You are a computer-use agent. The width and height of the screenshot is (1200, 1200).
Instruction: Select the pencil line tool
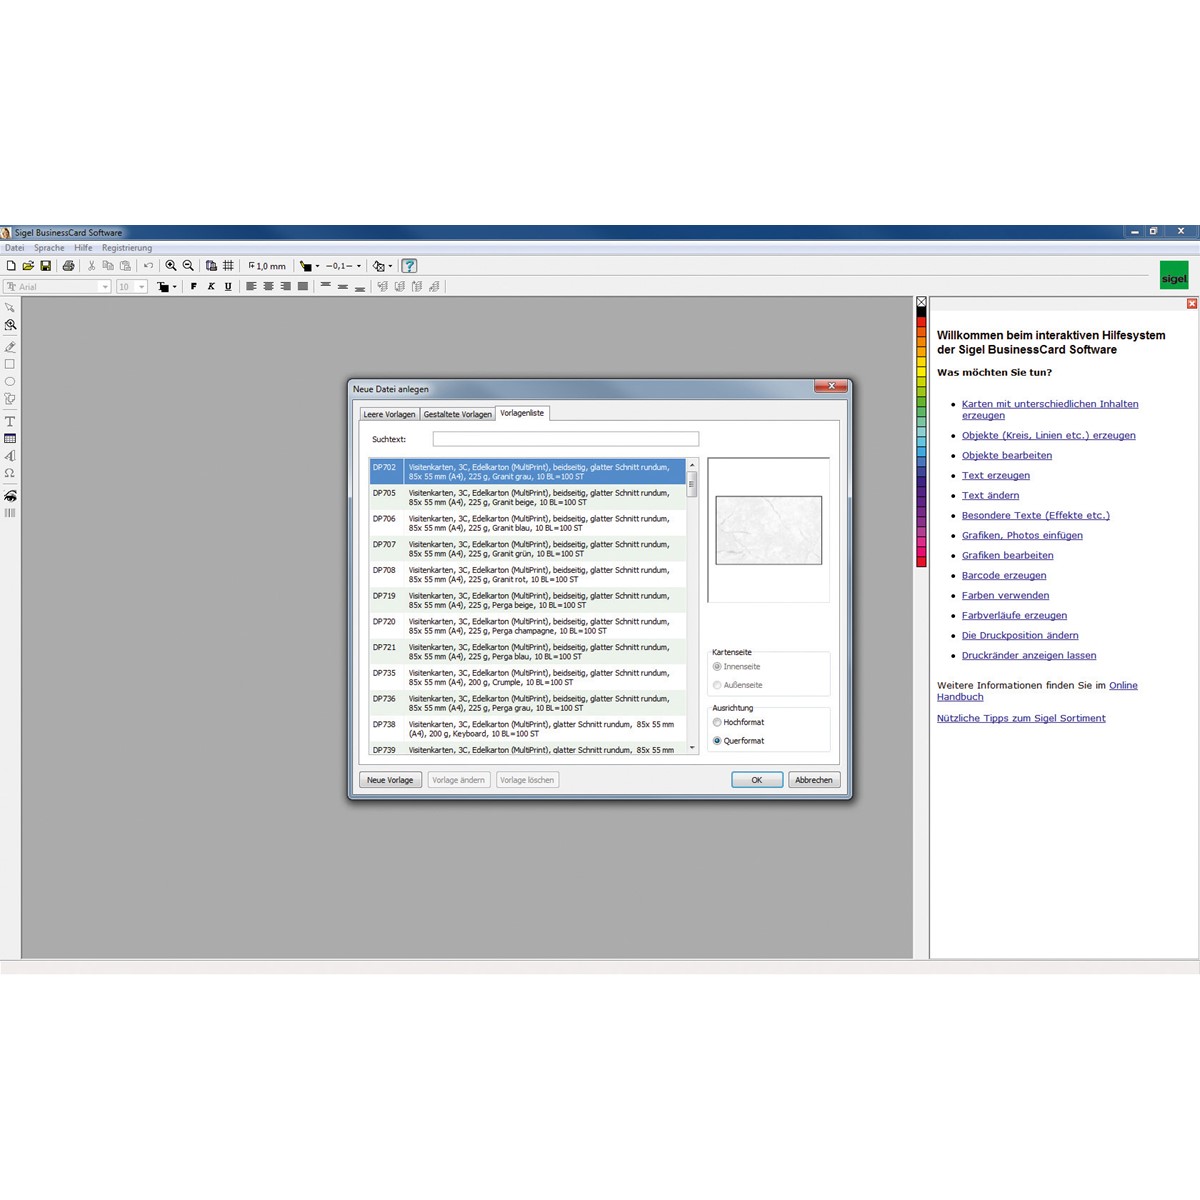10,347
